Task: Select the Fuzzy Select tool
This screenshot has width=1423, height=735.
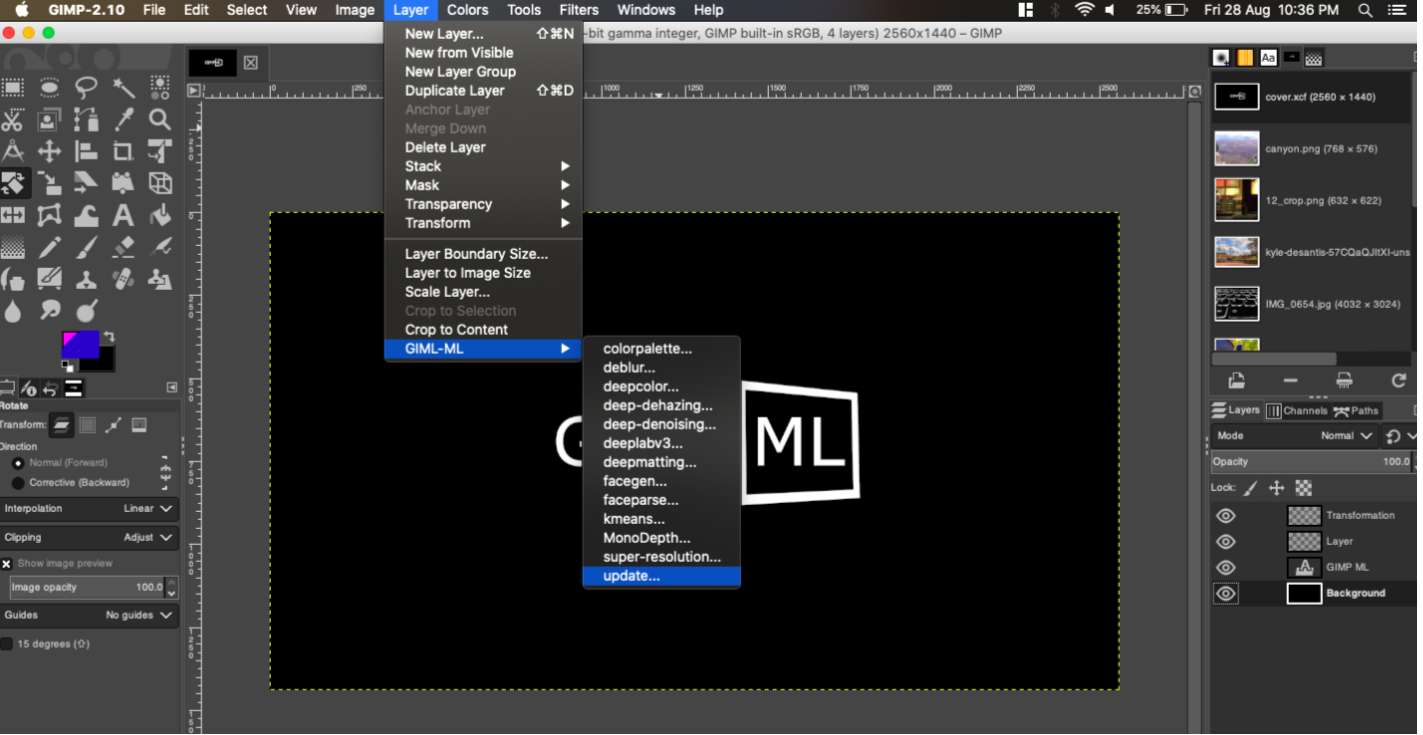Action: tap(123, 88)
